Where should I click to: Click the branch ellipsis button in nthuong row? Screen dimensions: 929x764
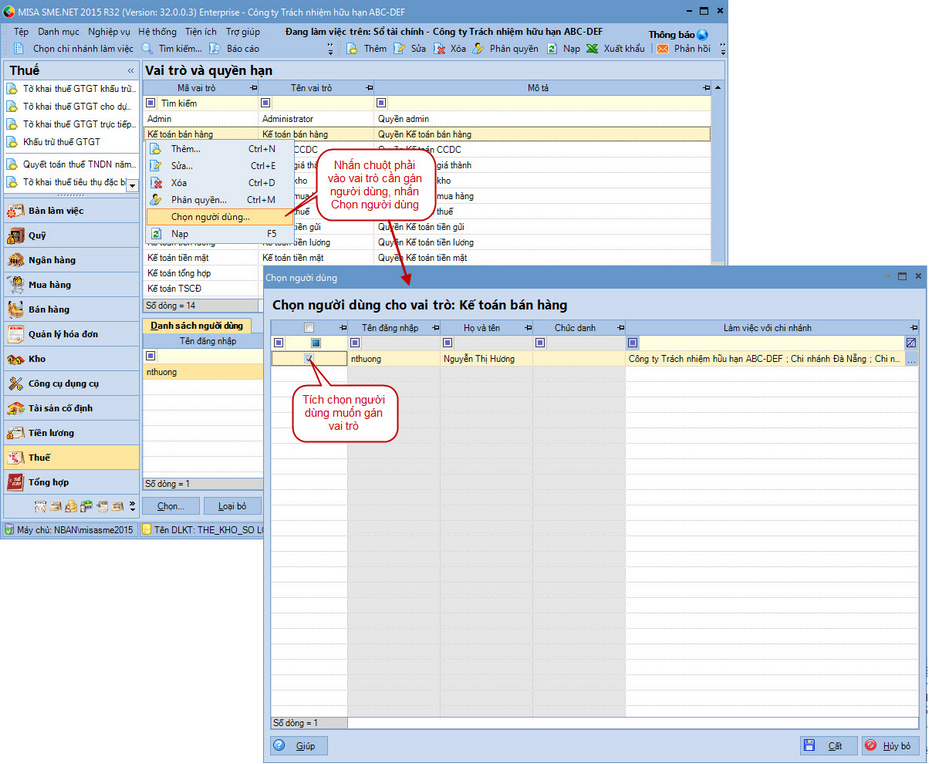pos(911,358)
